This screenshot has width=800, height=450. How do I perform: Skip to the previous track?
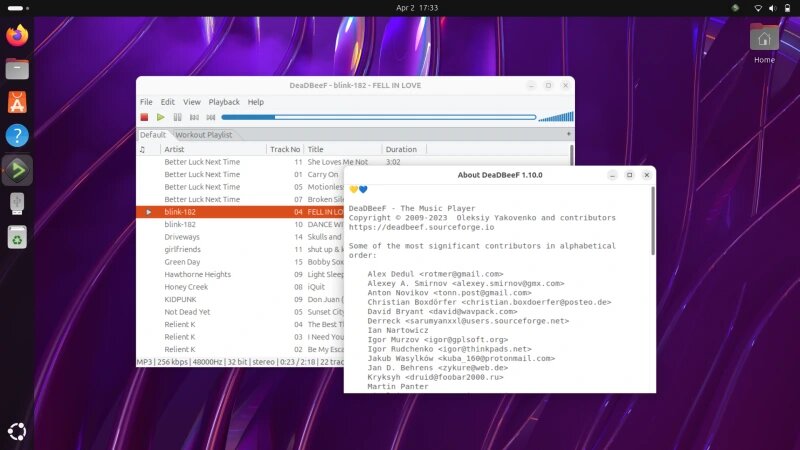pos(194,117)
